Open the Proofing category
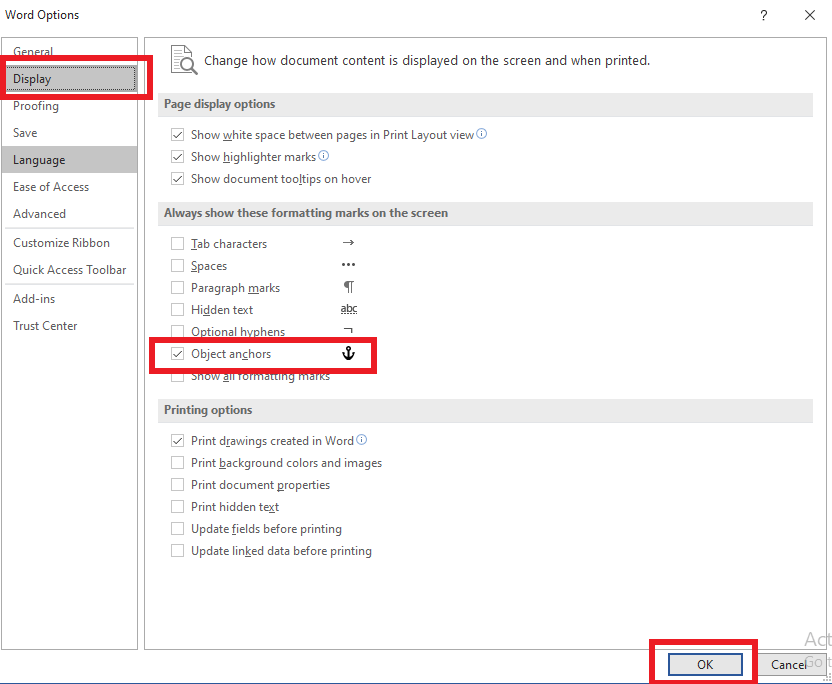The image size is (832, 684). [x=69, y=106]
